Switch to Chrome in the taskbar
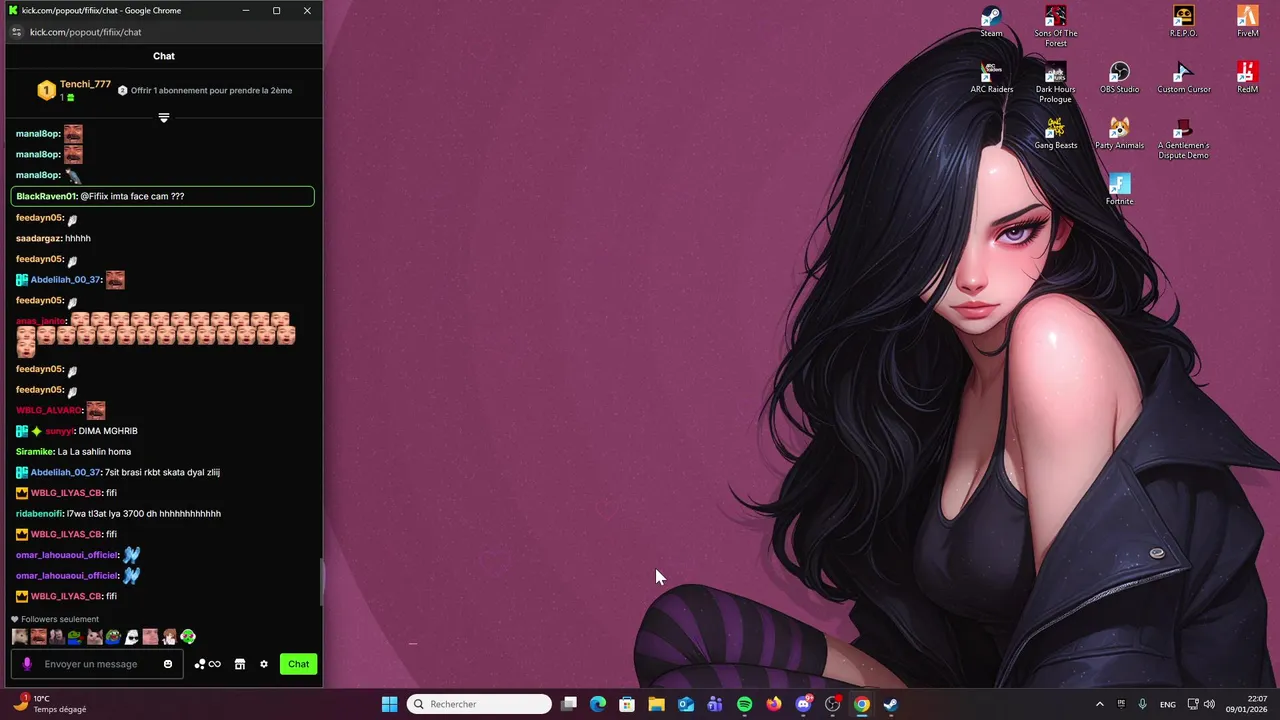The height and width of the screenshot is (720, 1280). [862, 704]
